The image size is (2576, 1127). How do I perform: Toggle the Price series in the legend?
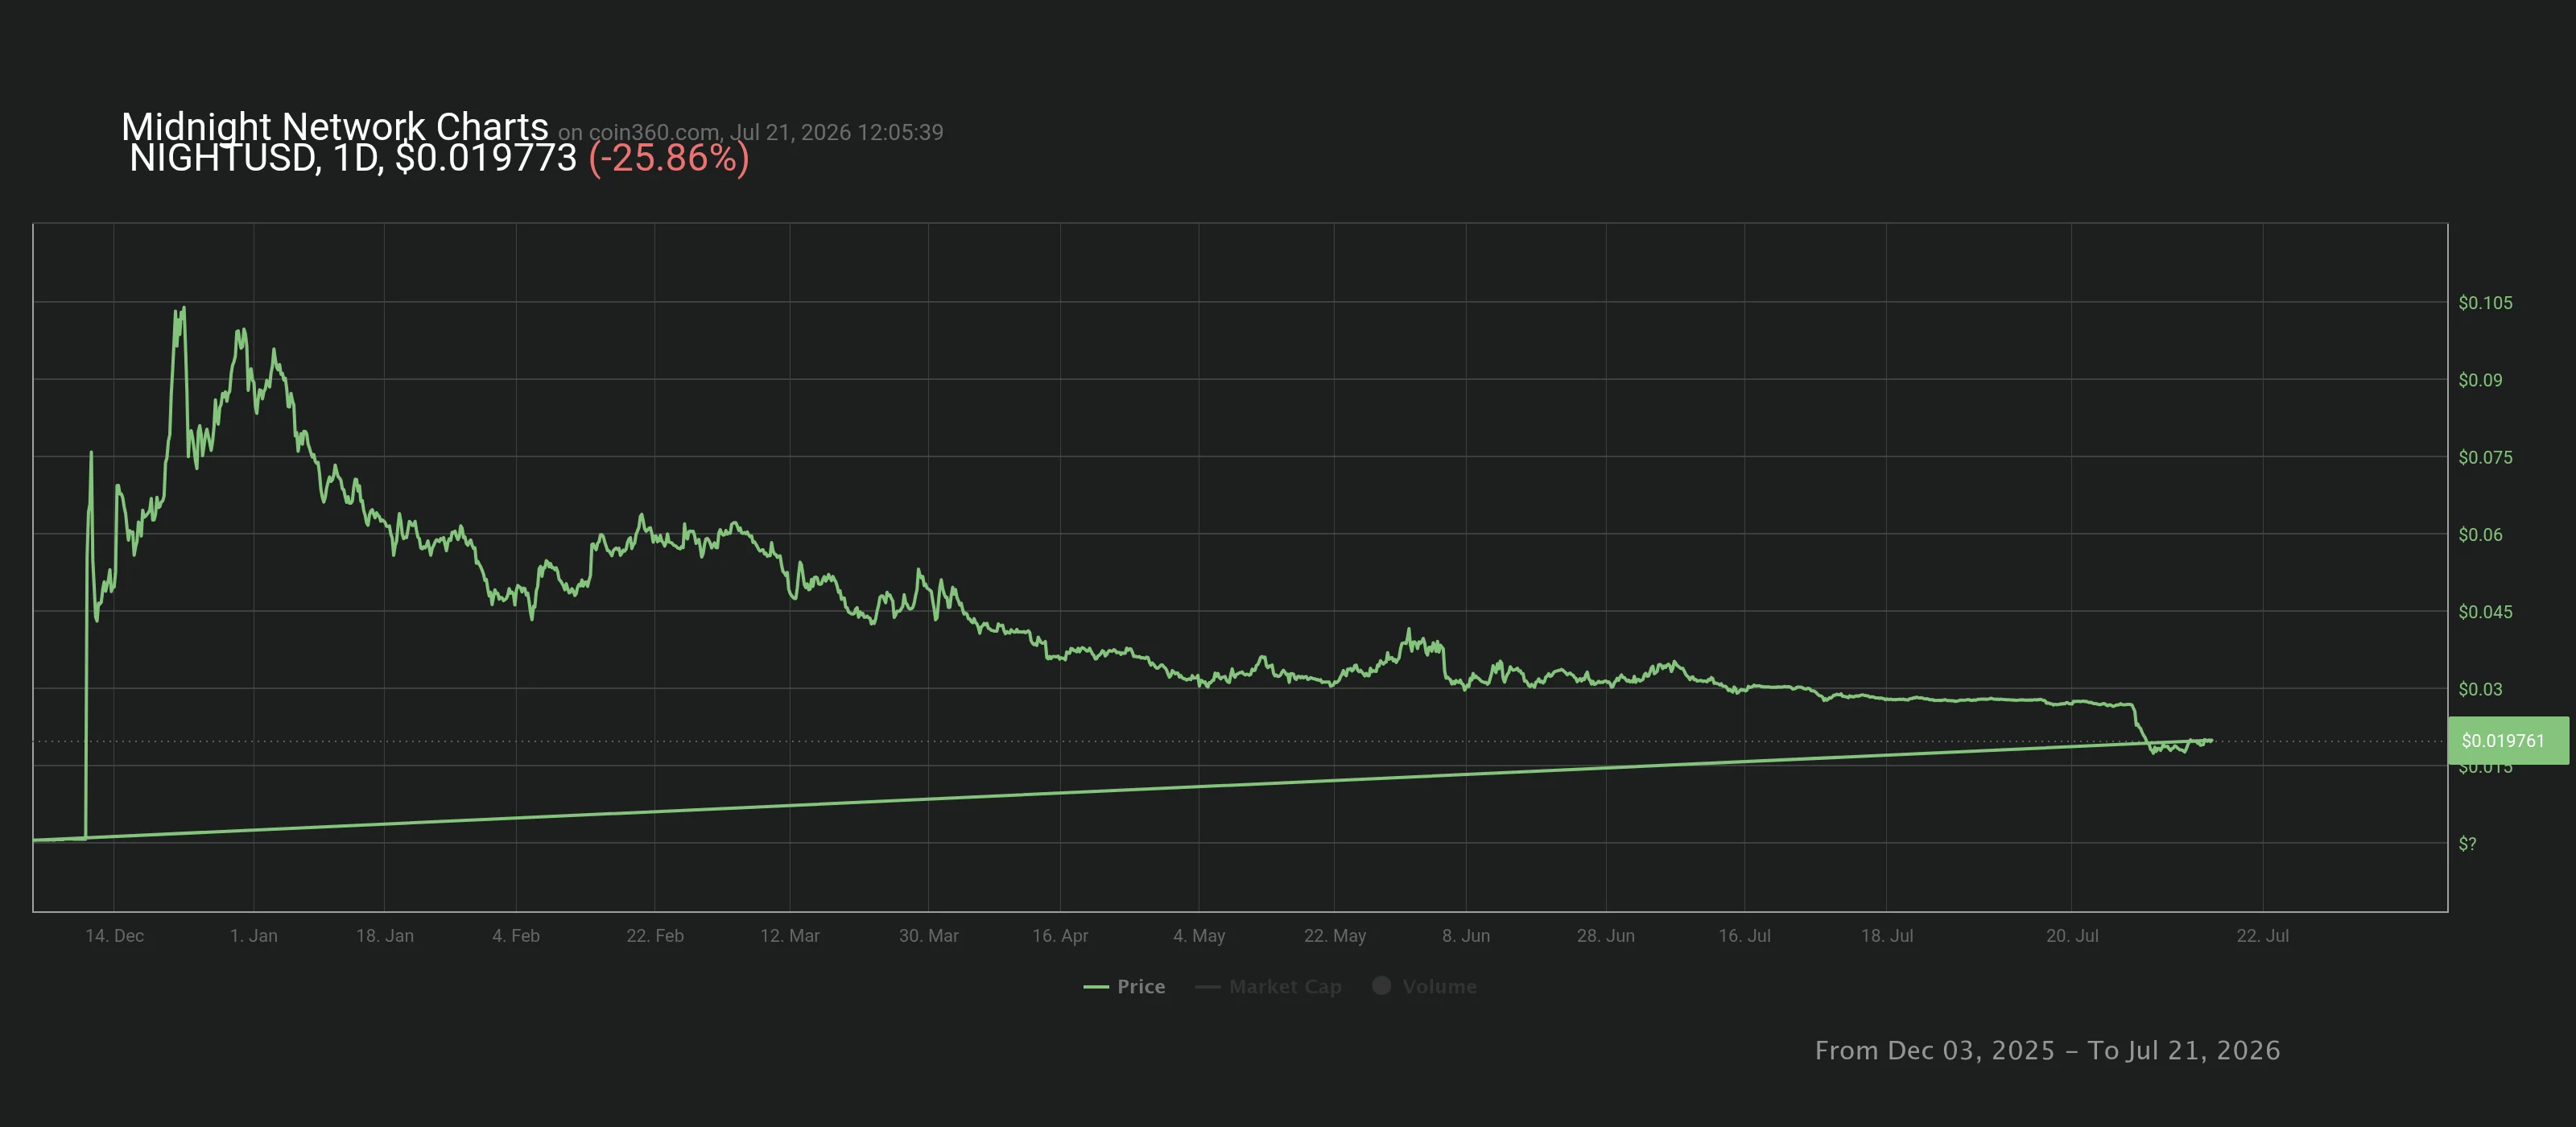point(1124,986)
